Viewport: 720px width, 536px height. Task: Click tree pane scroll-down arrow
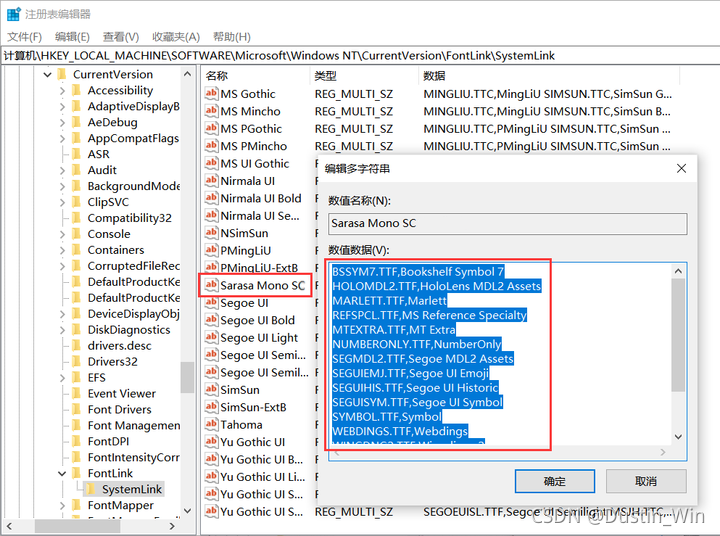[x=187, y=510]
